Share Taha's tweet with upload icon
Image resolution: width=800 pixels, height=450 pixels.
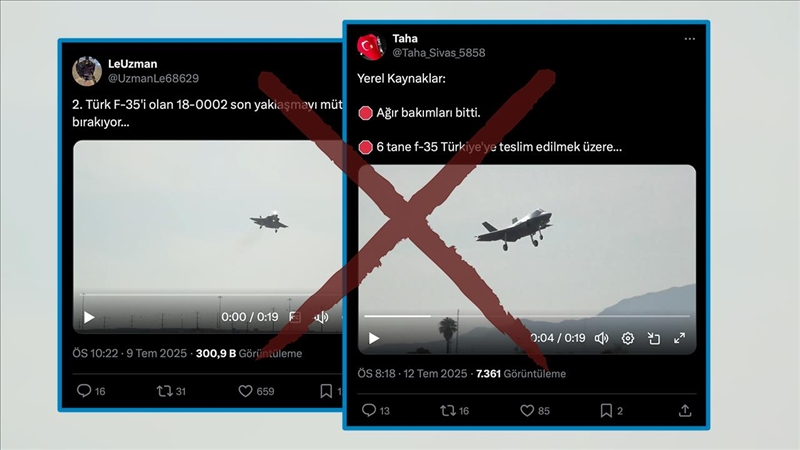tap(685, 411)
